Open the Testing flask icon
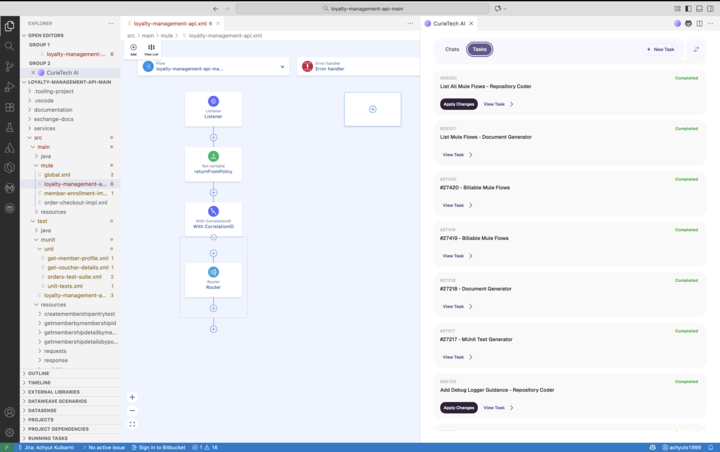The height and width of the screenshot is (452, 720). (x=10, y=128)
